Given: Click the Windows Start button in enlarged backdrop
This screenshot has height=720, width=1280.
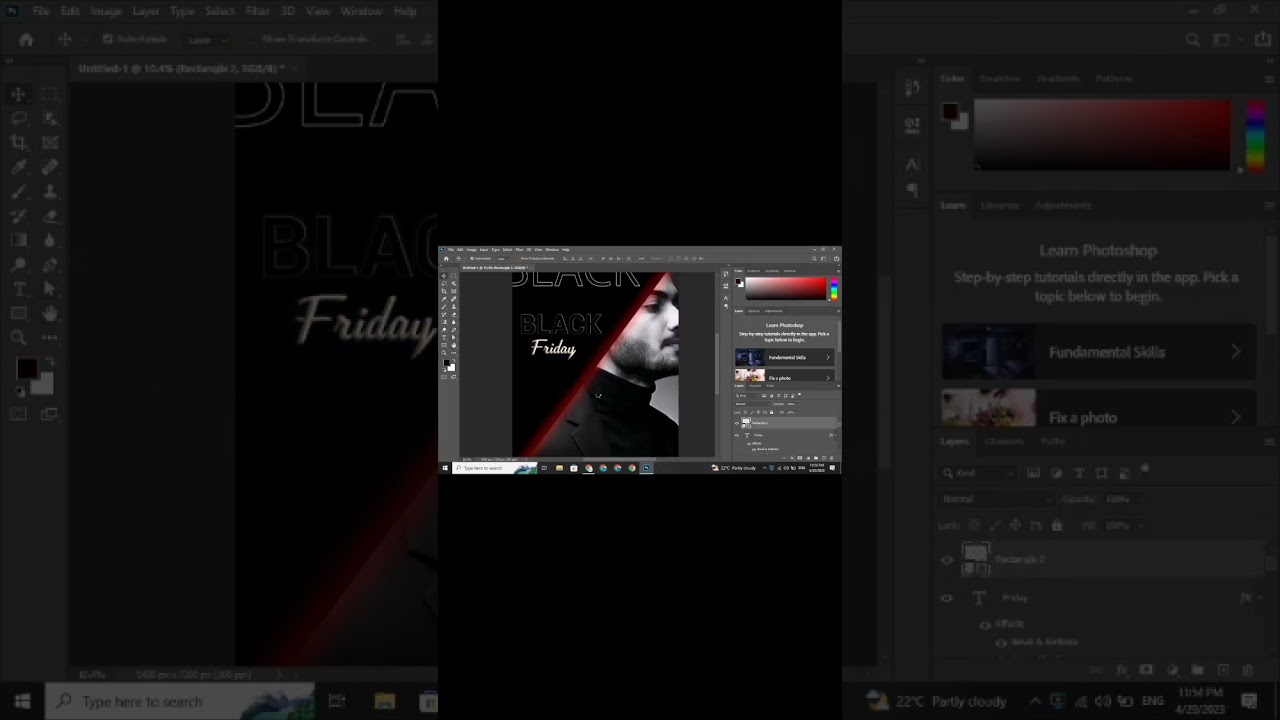Looking at the screenshot, I should [22, 701].
